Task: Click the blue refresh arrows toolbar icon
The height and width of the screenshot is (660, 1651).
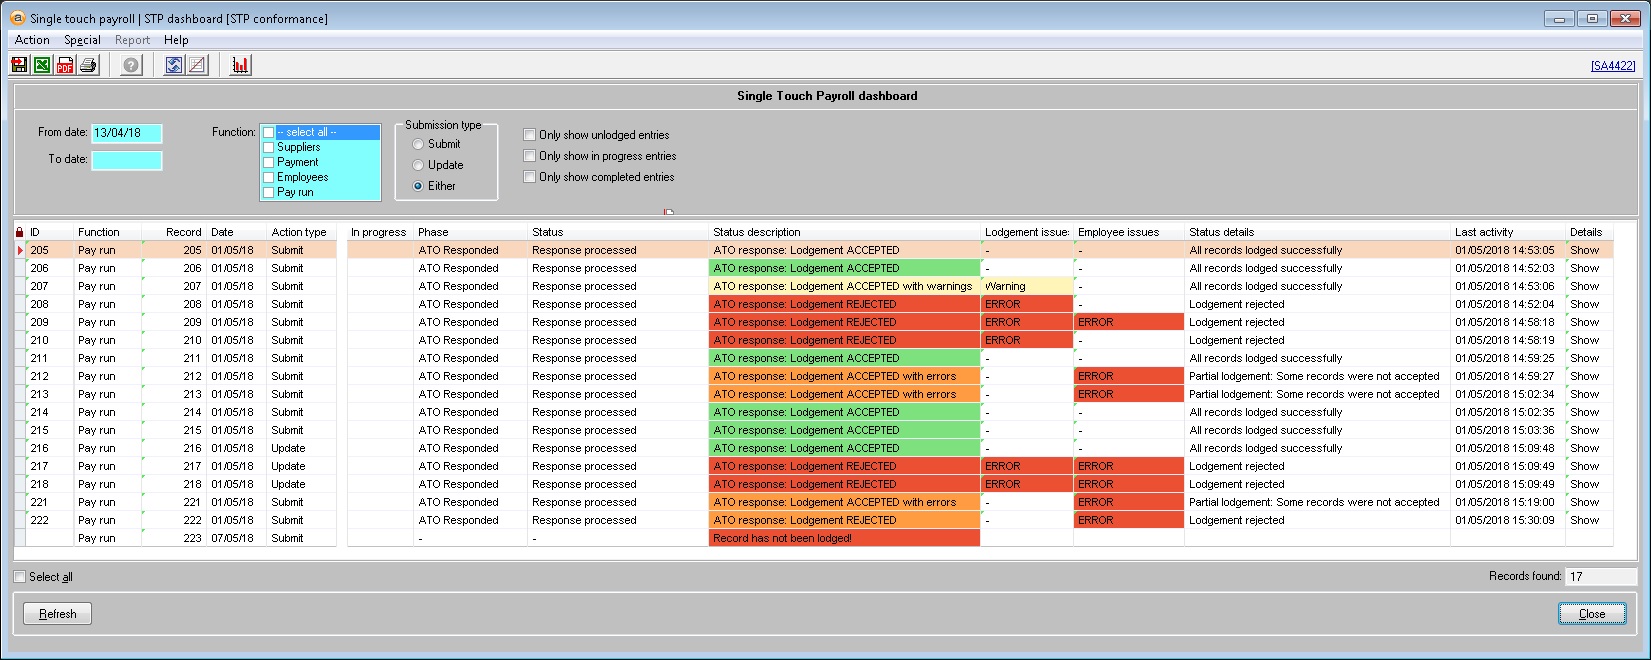Action: point(174,65)
